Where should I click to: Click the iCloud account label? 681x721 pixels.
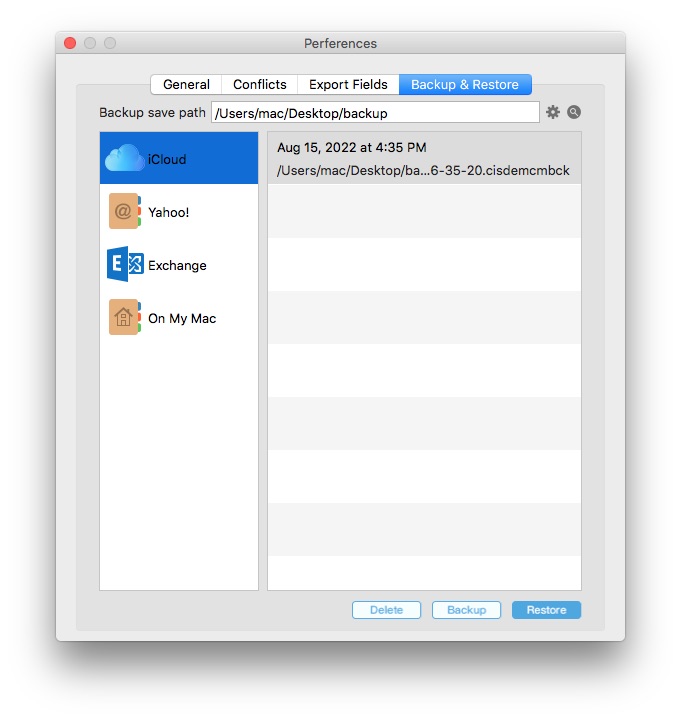click(x=167, y=159)
